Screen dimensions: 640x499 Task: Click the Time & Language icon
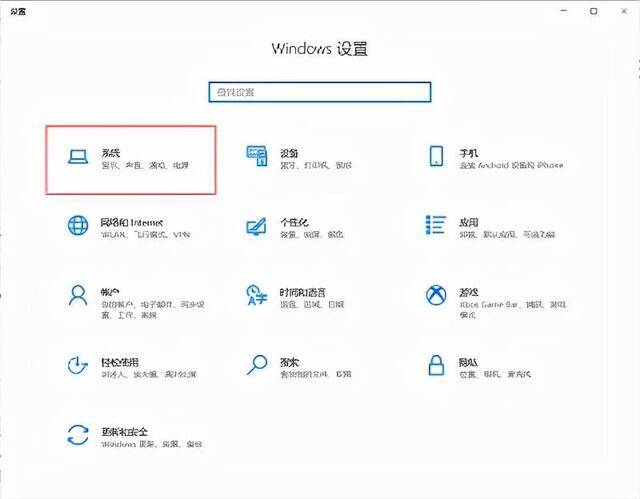coord(257,295)
